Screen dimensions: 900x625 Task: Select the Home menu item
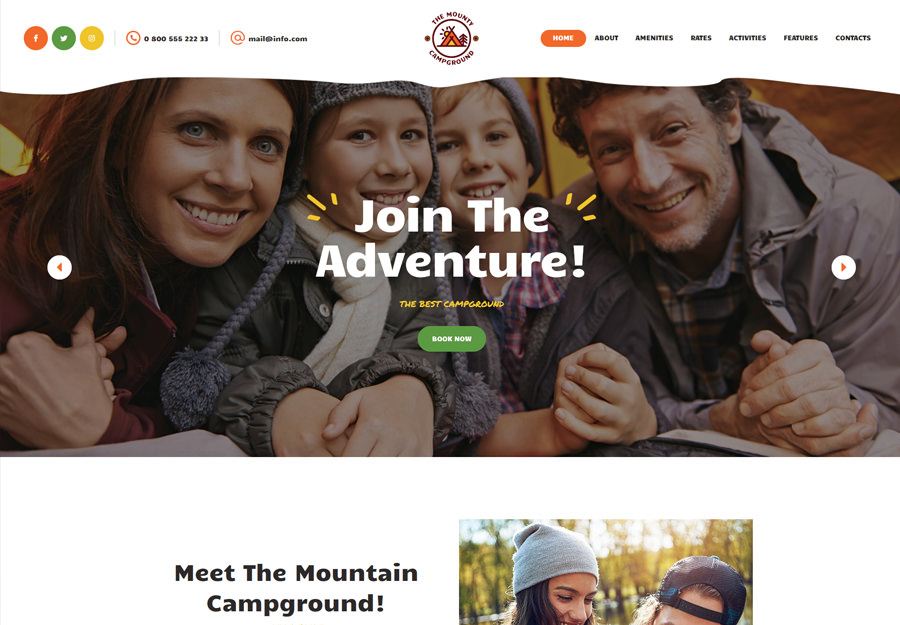click(x=563, y=38)
